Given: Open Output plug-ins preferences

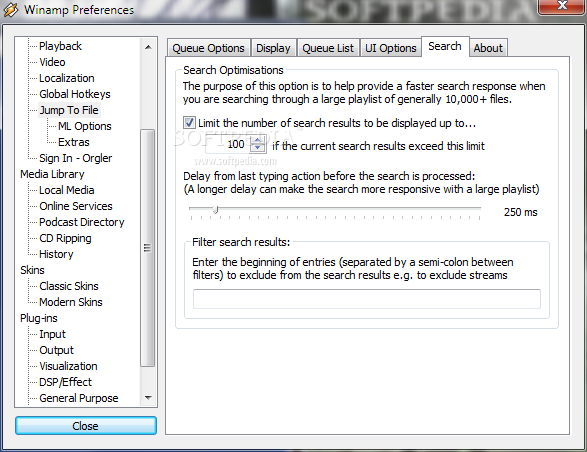Looking at the screenshot, I should click(x=57, y=350).
